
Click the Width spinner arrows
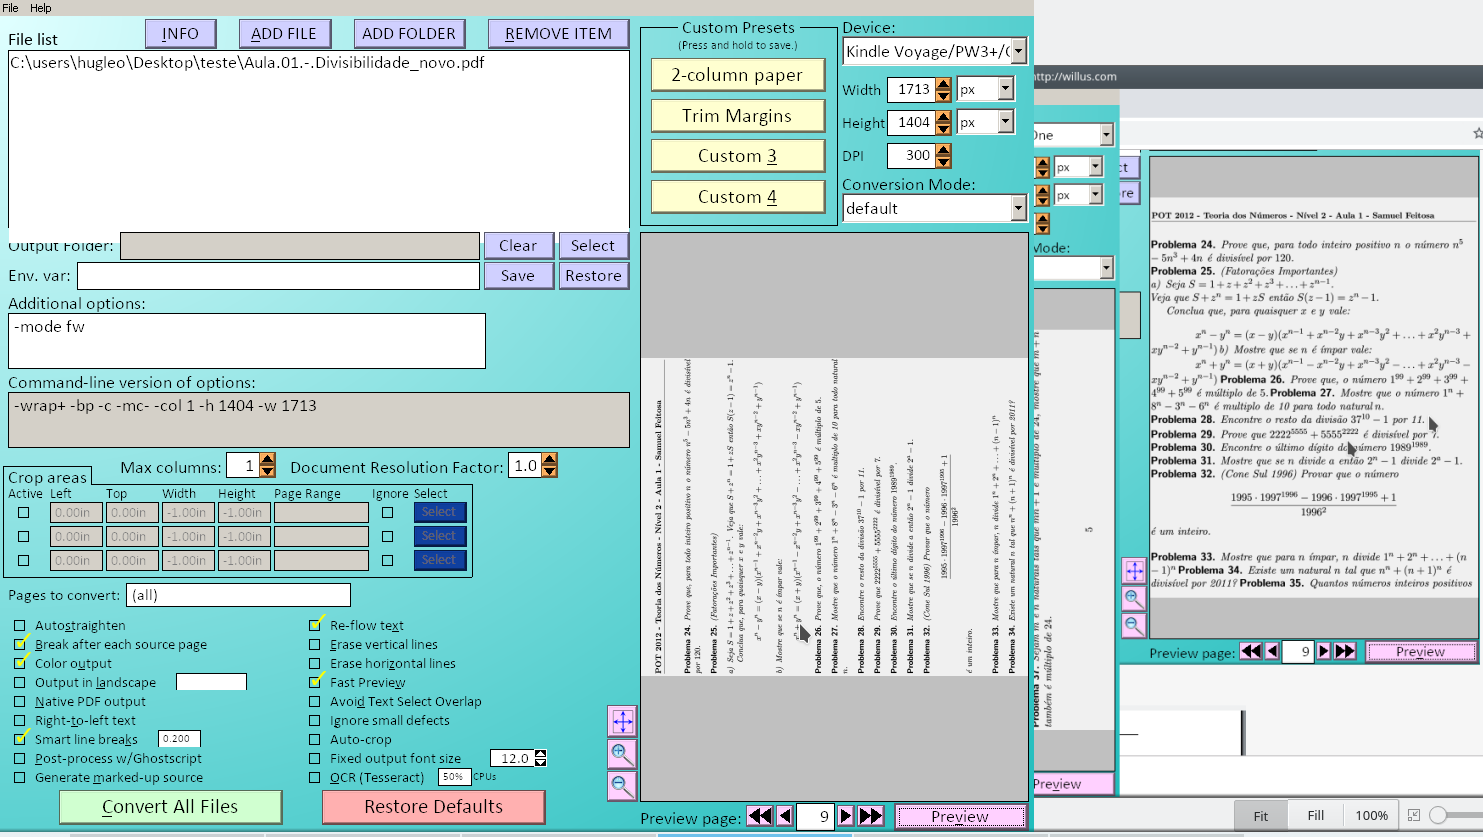point(943,90)
